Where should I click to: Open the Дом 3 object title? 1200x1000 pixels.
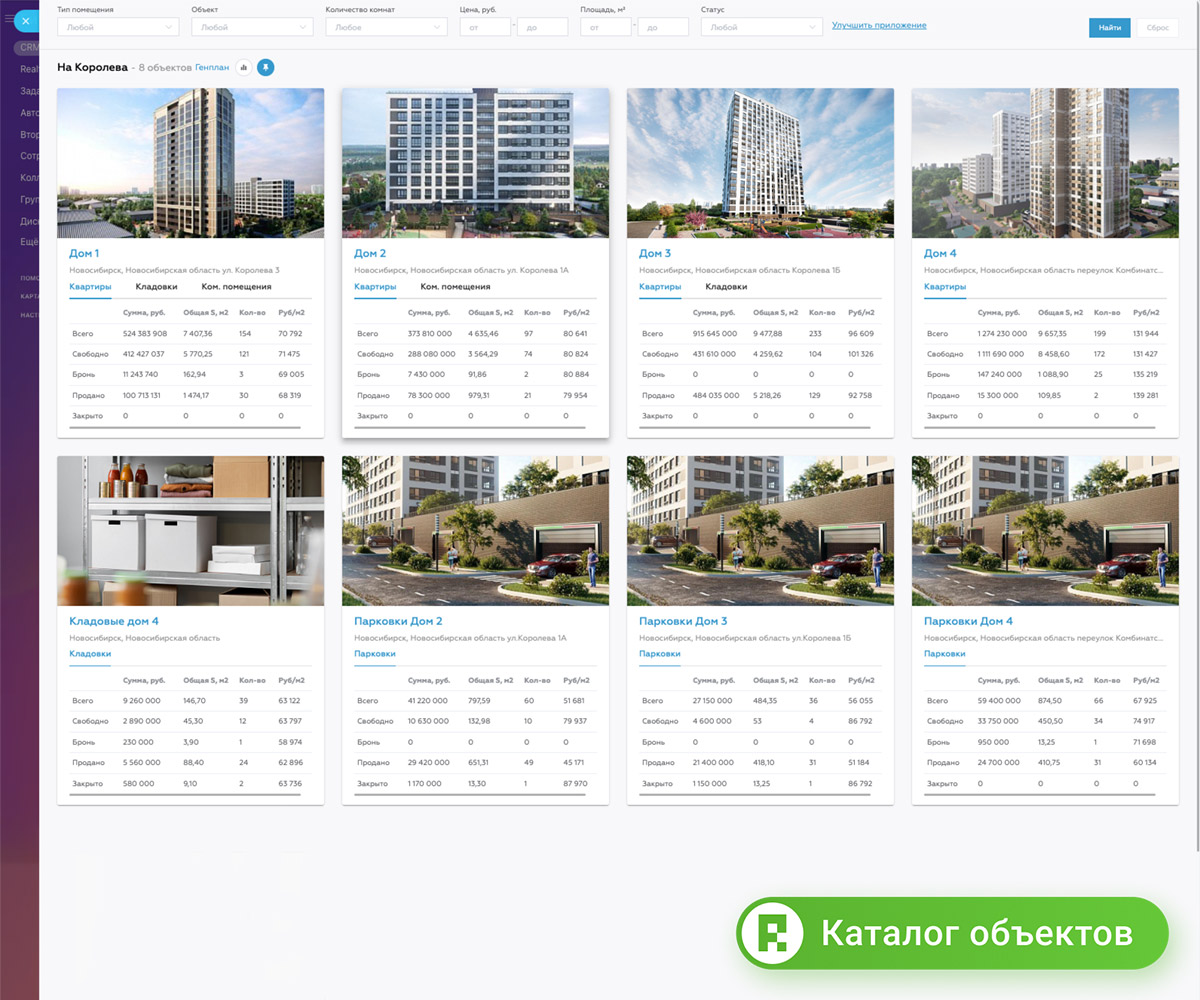pos(655,254)
